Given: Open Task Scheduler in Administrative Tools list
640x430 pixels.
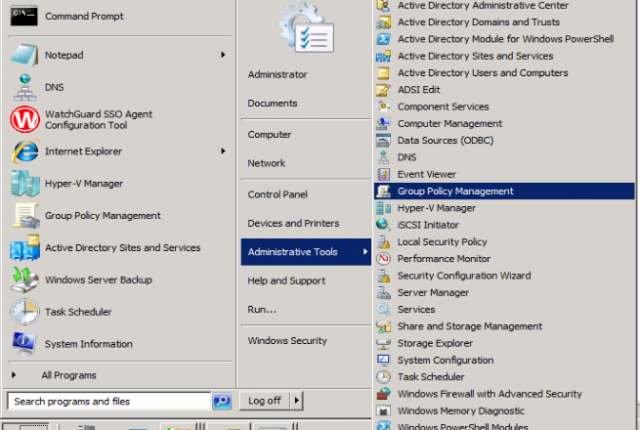Looking at the screenshot, I should pyautogui.click(x=431, y=377).
